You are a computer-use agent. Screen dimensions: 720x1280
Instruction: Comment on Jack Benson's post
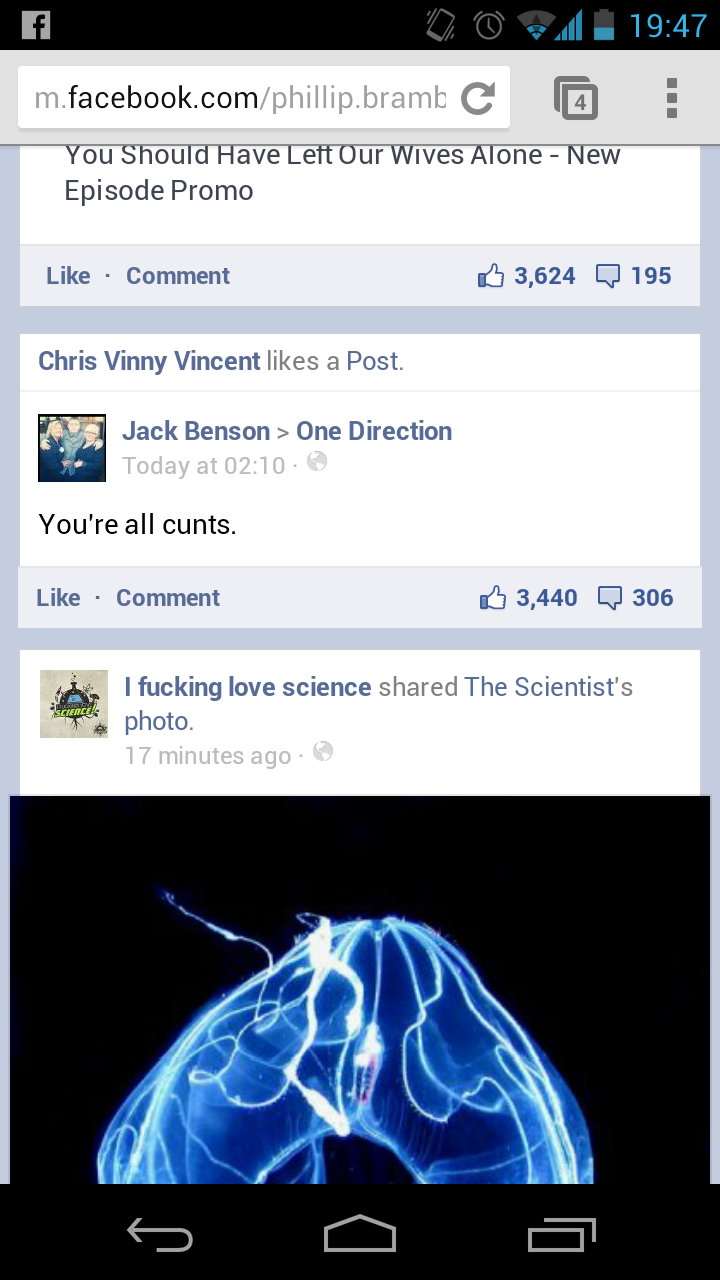pyautogui.click(x=168, y=598)
